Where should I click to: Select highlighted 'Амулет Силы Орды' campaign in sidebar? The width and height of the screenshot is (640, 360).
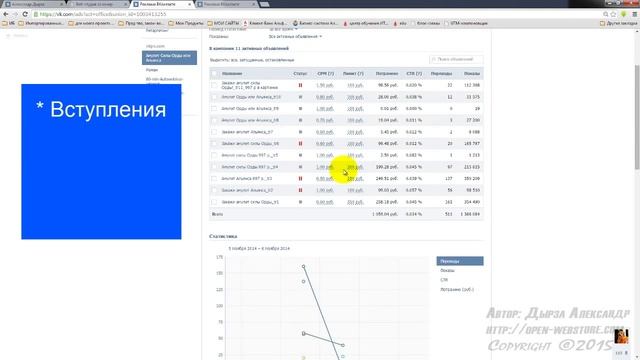click(x=169, y=58)
